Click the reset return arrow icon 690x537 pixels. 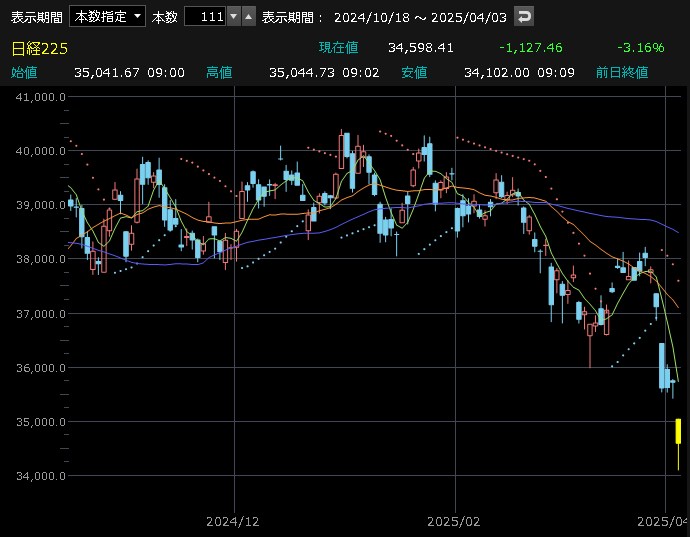(524, 17)
